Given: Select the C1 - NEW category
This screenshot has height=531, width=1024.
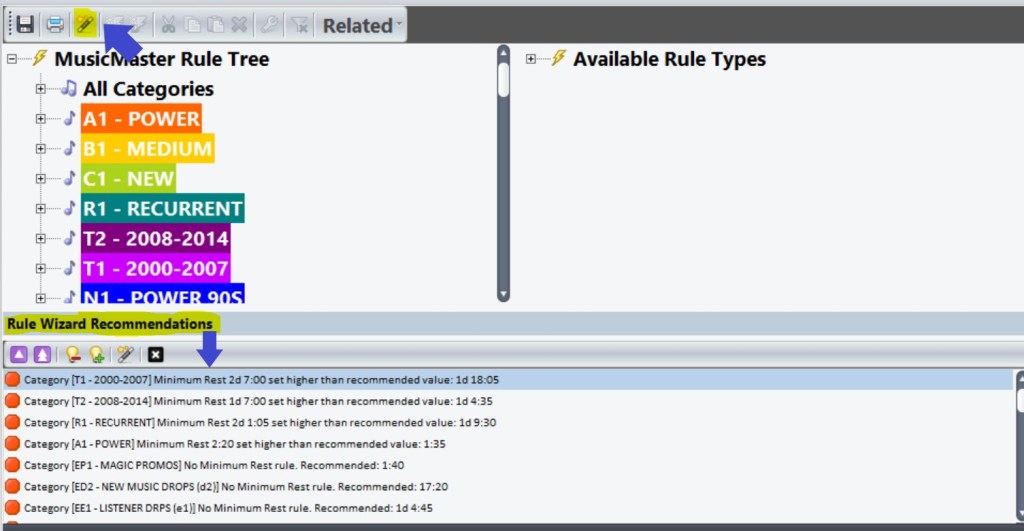Looking at the screenshot, I should tap(128, 179).
